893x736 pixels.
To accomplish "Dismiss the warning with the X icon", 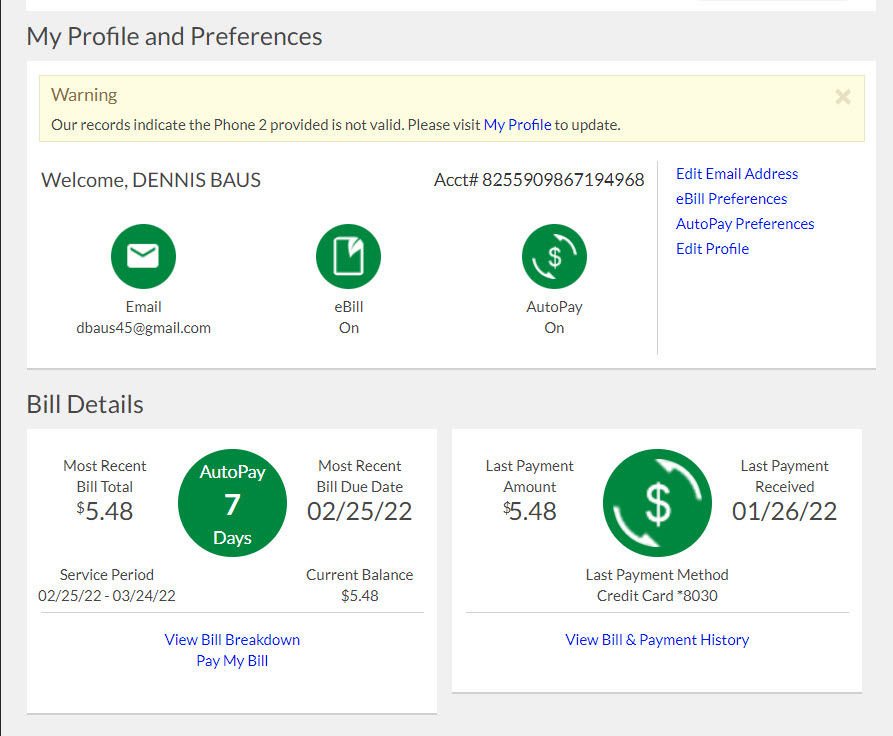I will point(843,97).
